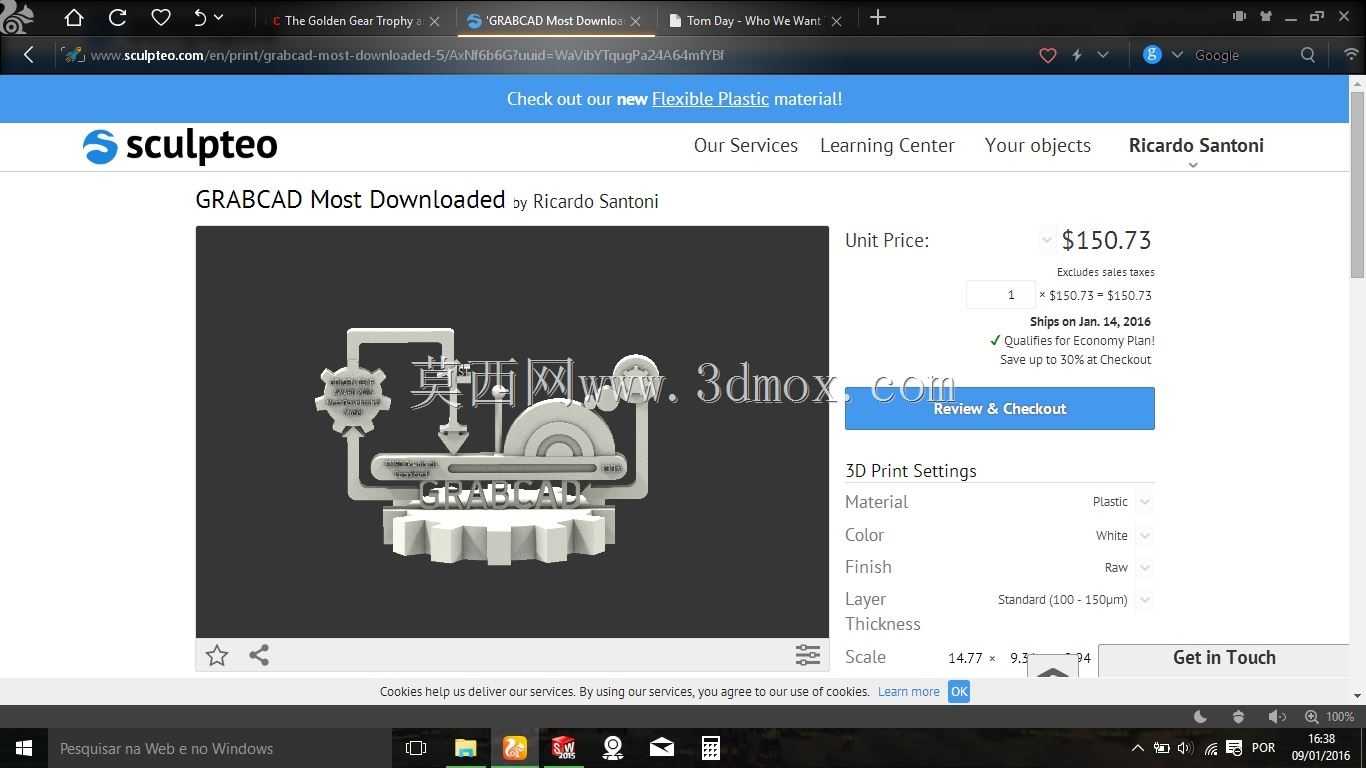Click the scroll-to-top chevron button
1366x768 pixels.
(x=1053, y=668)
